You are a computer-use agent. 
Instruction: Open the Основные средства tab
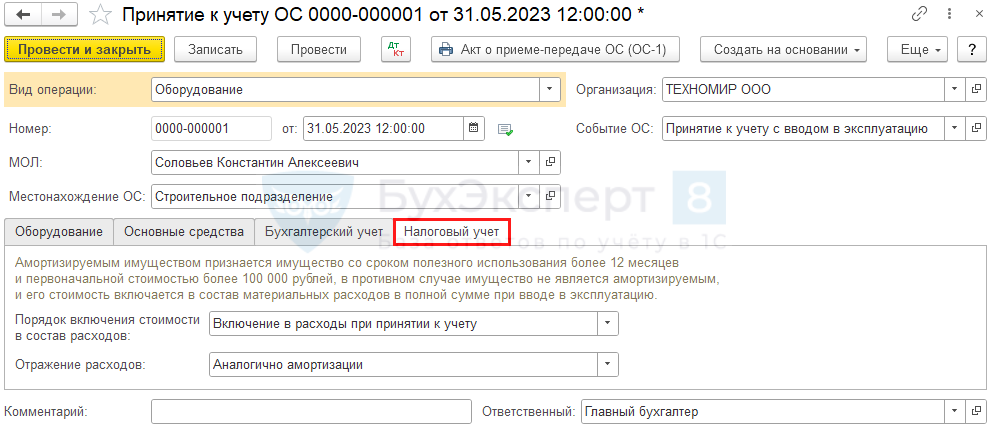coord(183,232)
